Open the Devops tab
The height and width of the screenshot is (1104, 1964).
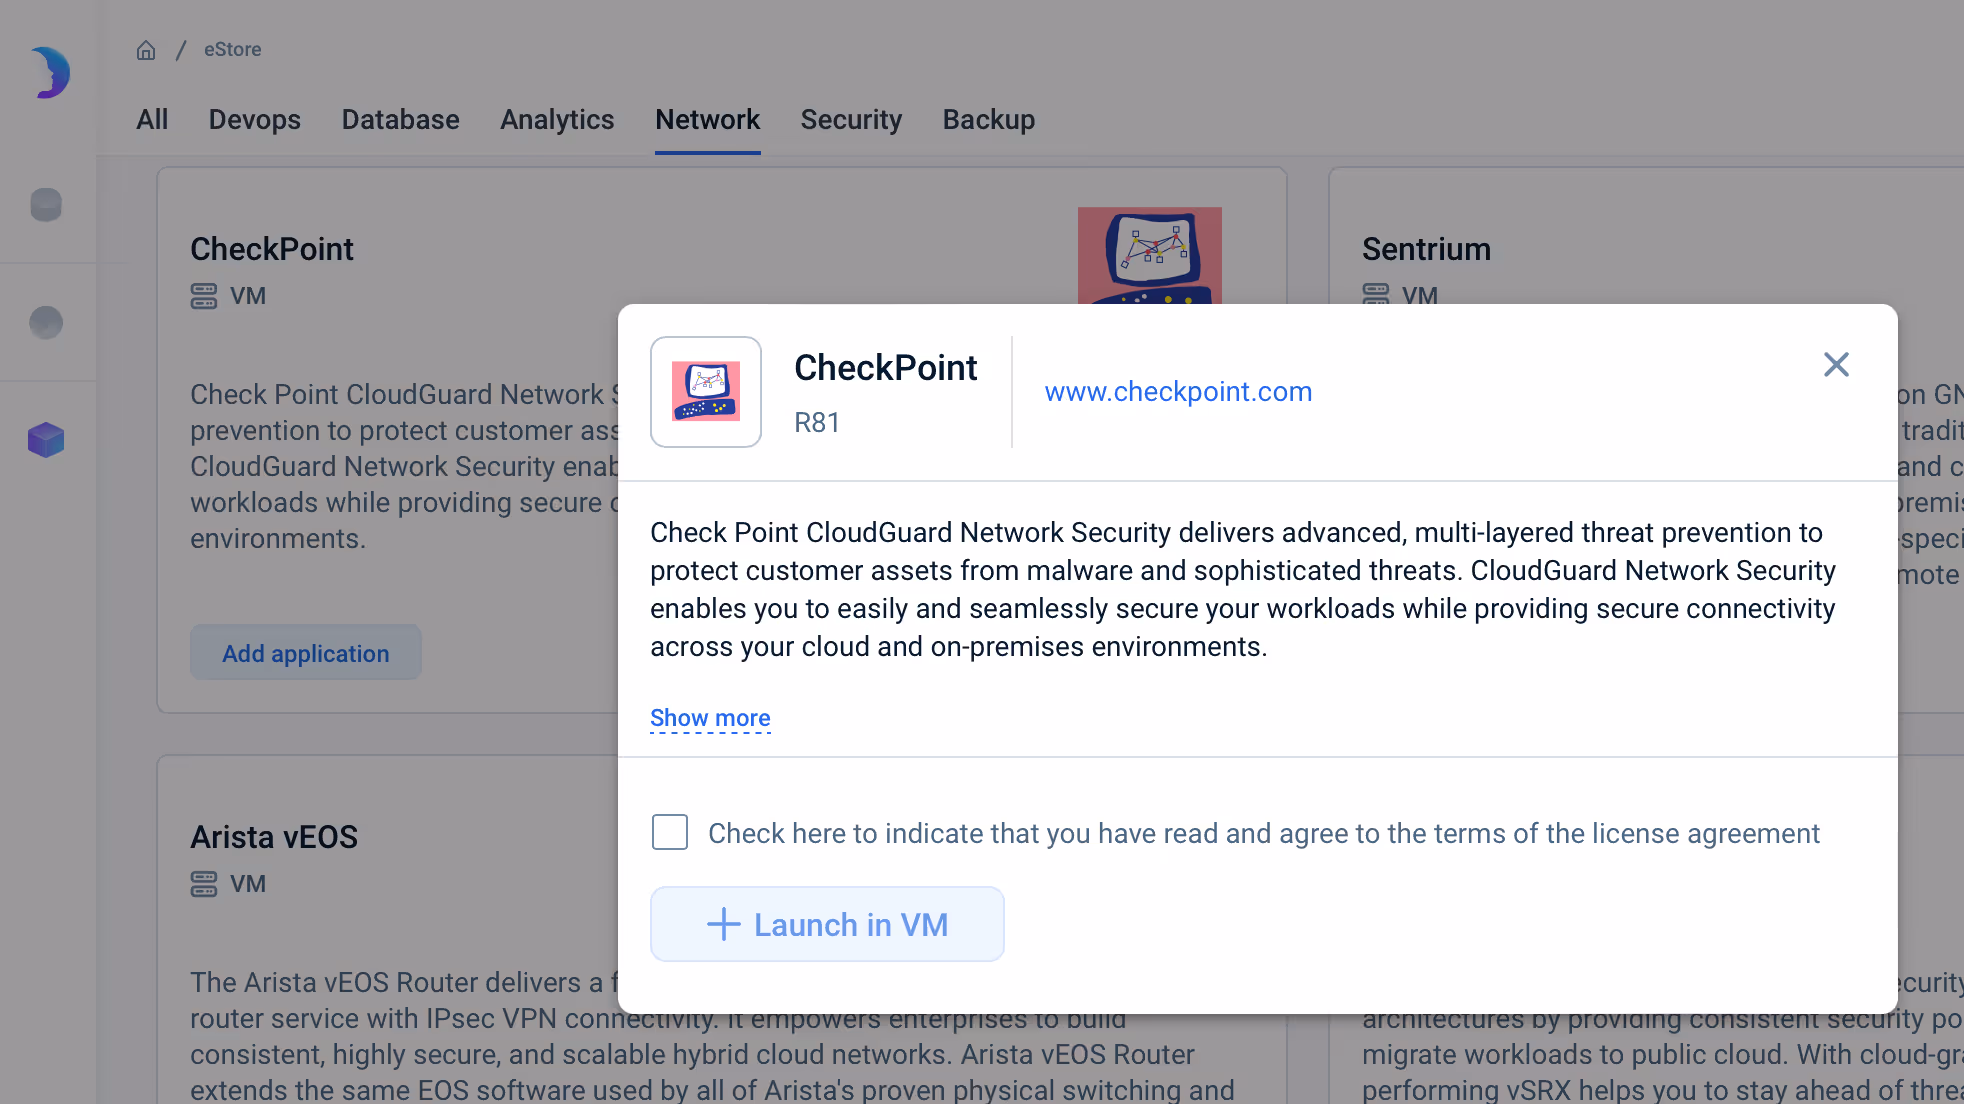(x=254, y=120)
